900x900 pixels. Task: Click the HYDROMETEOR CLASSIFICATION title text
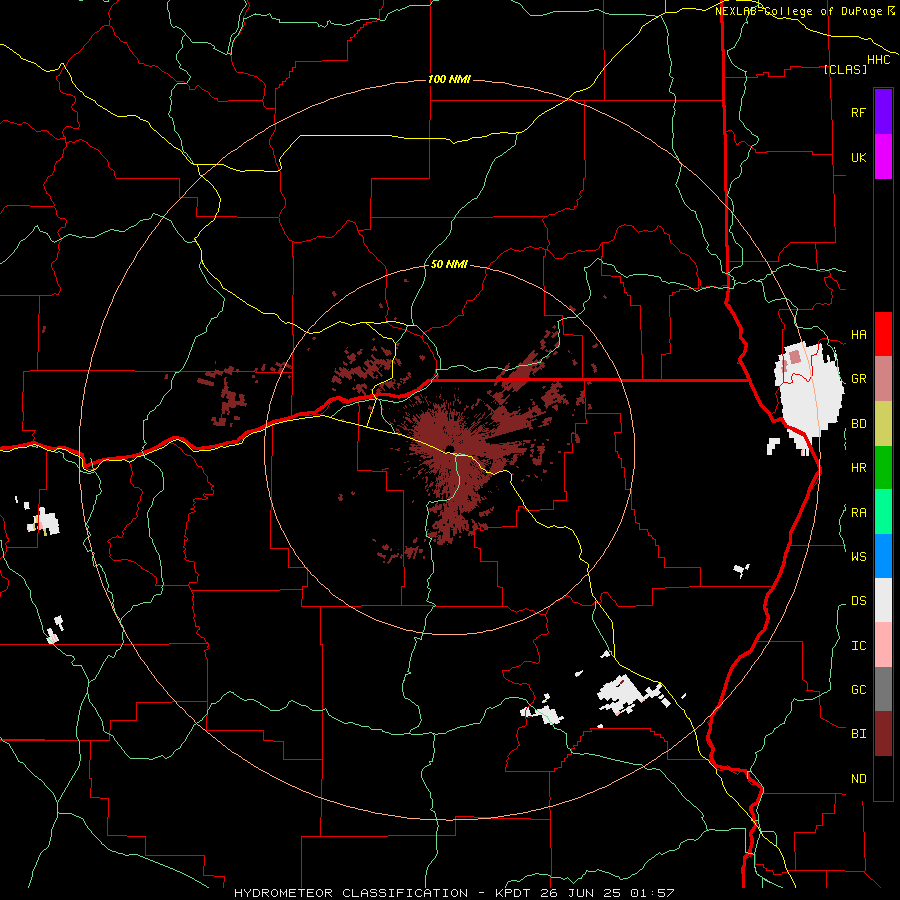click(x=350, y=893)
